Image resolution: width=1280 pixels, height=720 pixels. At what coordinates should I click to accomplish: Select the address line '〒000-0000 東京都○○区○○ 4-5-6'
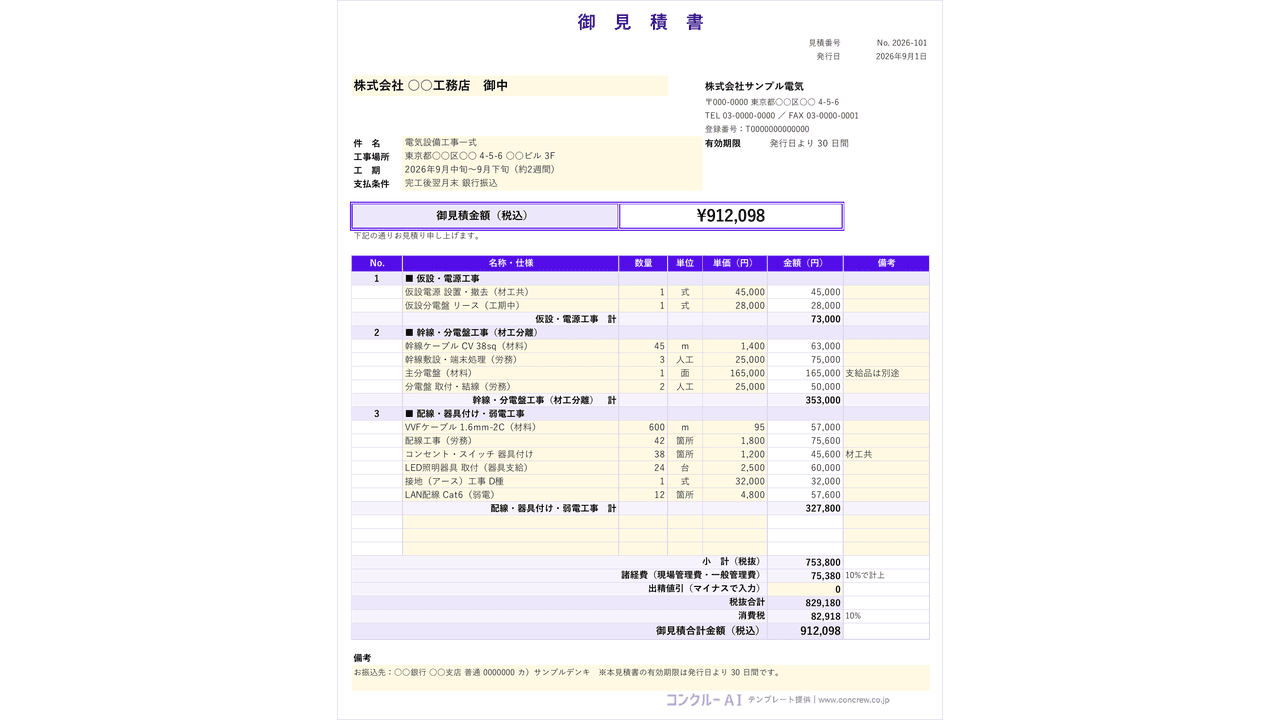click(x=772, y=102)
